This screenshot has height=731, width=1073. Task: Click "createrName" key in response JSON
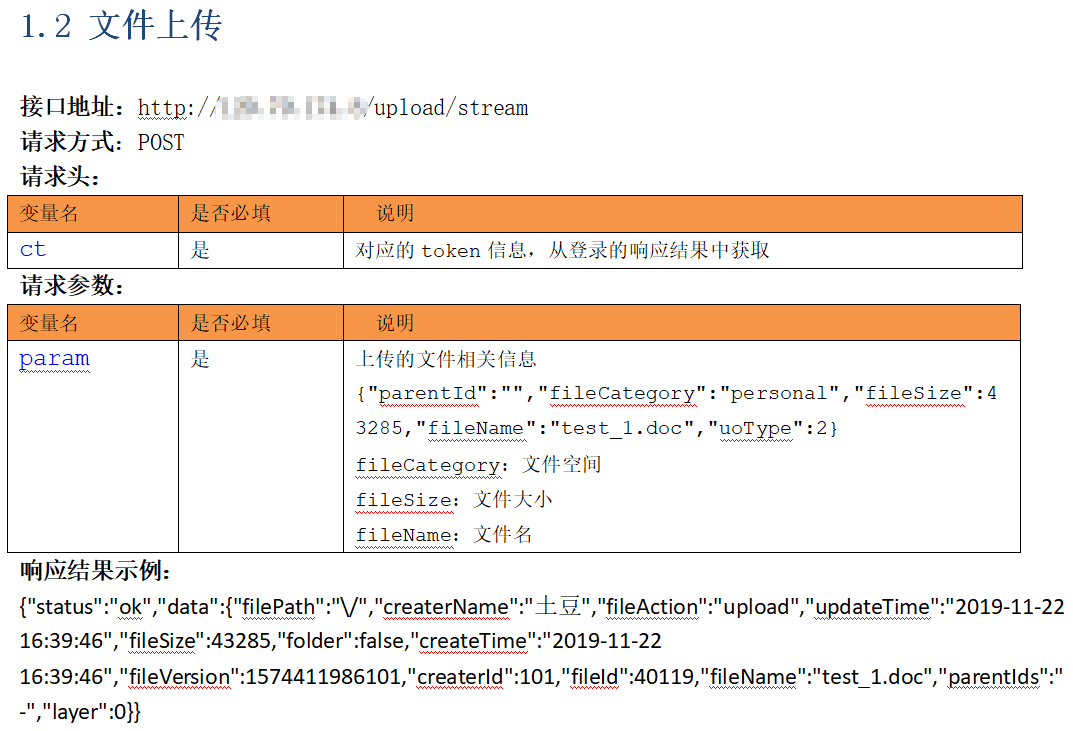click(444, 607)
